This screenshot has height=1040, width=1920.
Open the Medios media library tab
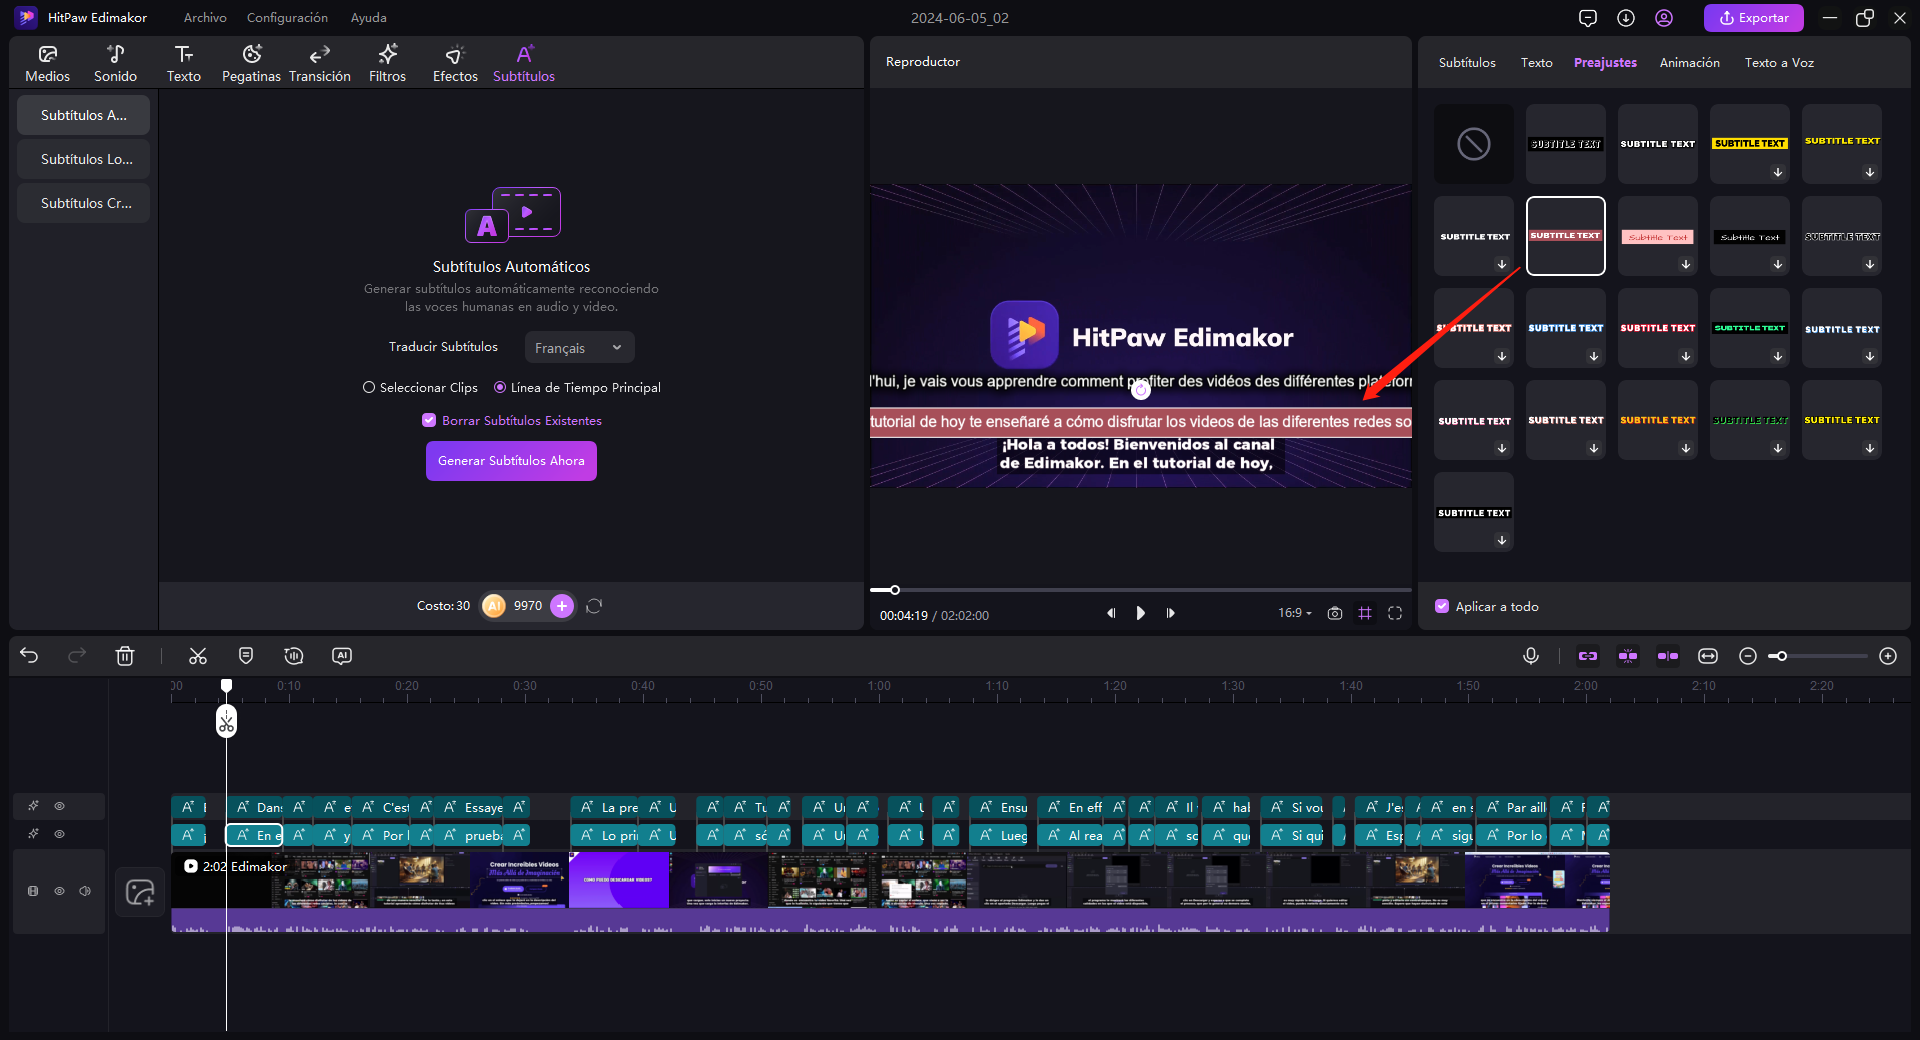[x=47, y=63]
